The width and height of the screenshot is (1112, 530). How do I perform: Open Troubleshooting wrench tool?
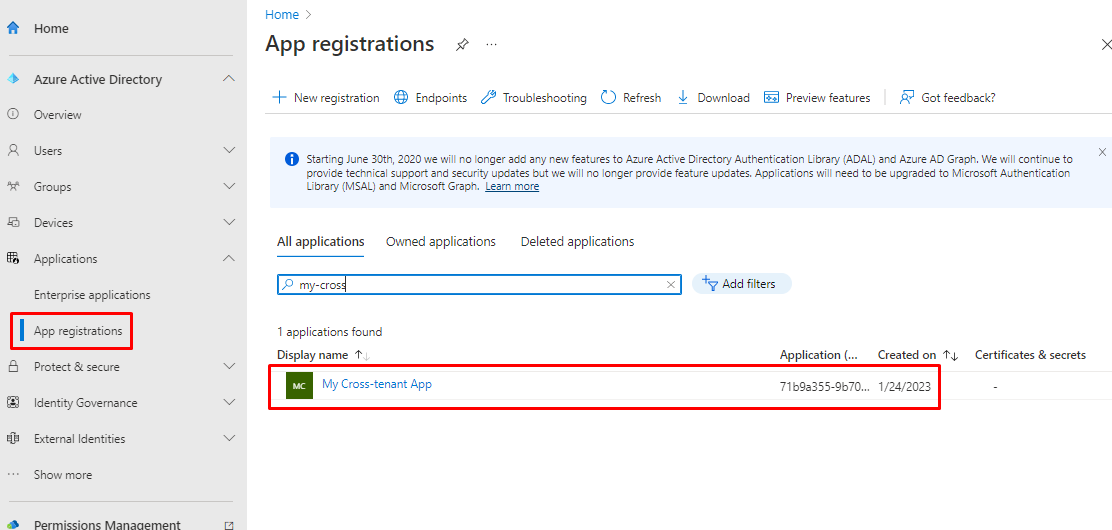pyautogui.click(x=489, y=98)
